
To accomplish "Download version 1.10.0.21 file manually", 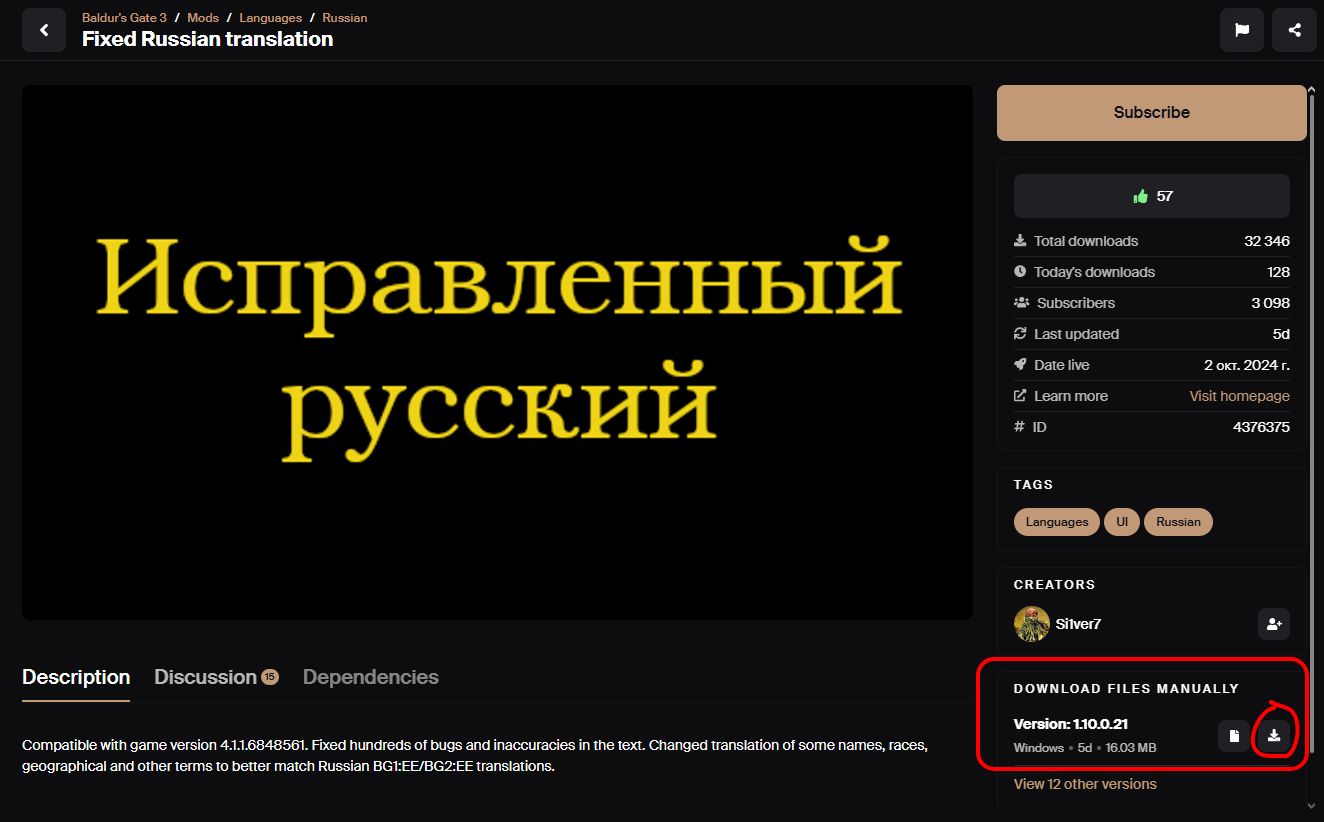I will [1274, 736].
